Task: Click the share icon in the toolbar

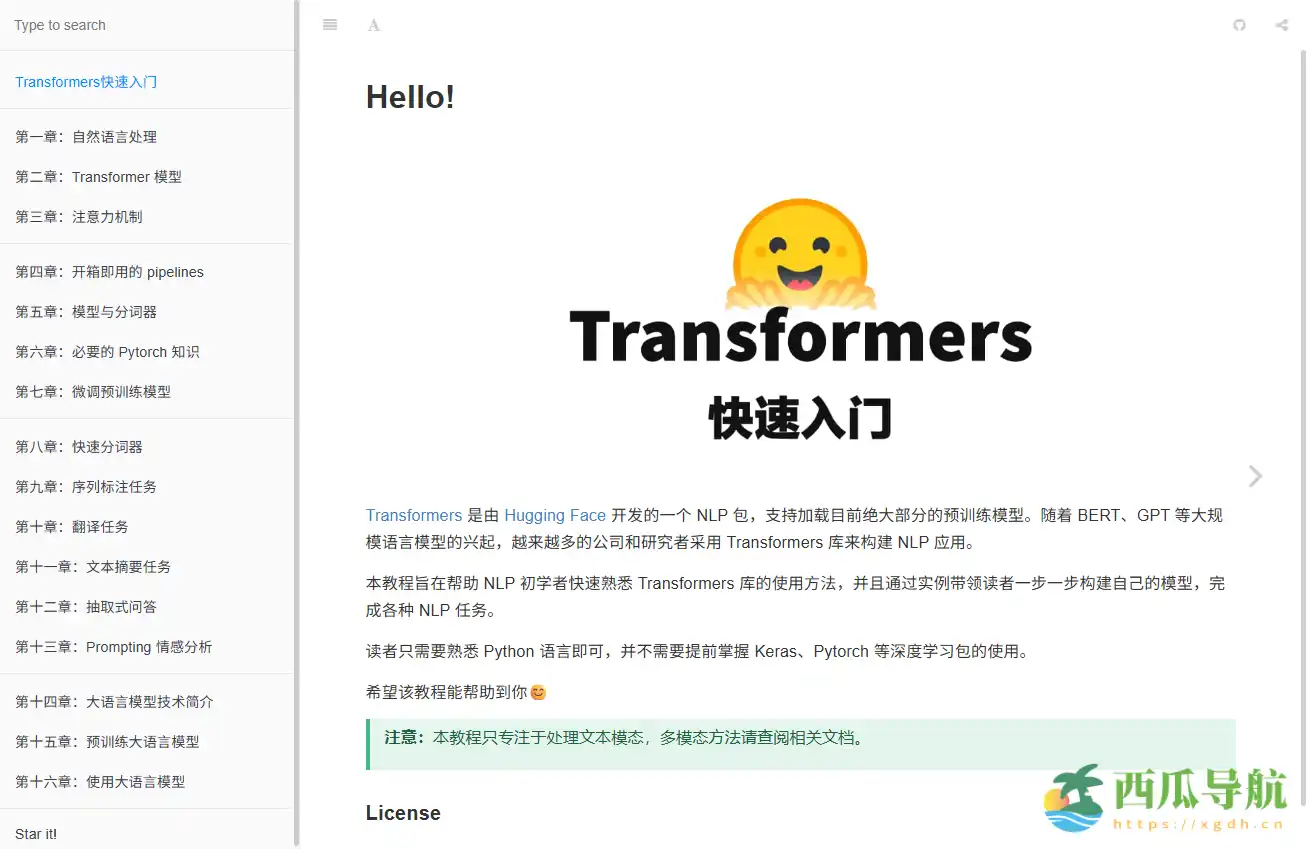Action: click(x=1281, y=24)
